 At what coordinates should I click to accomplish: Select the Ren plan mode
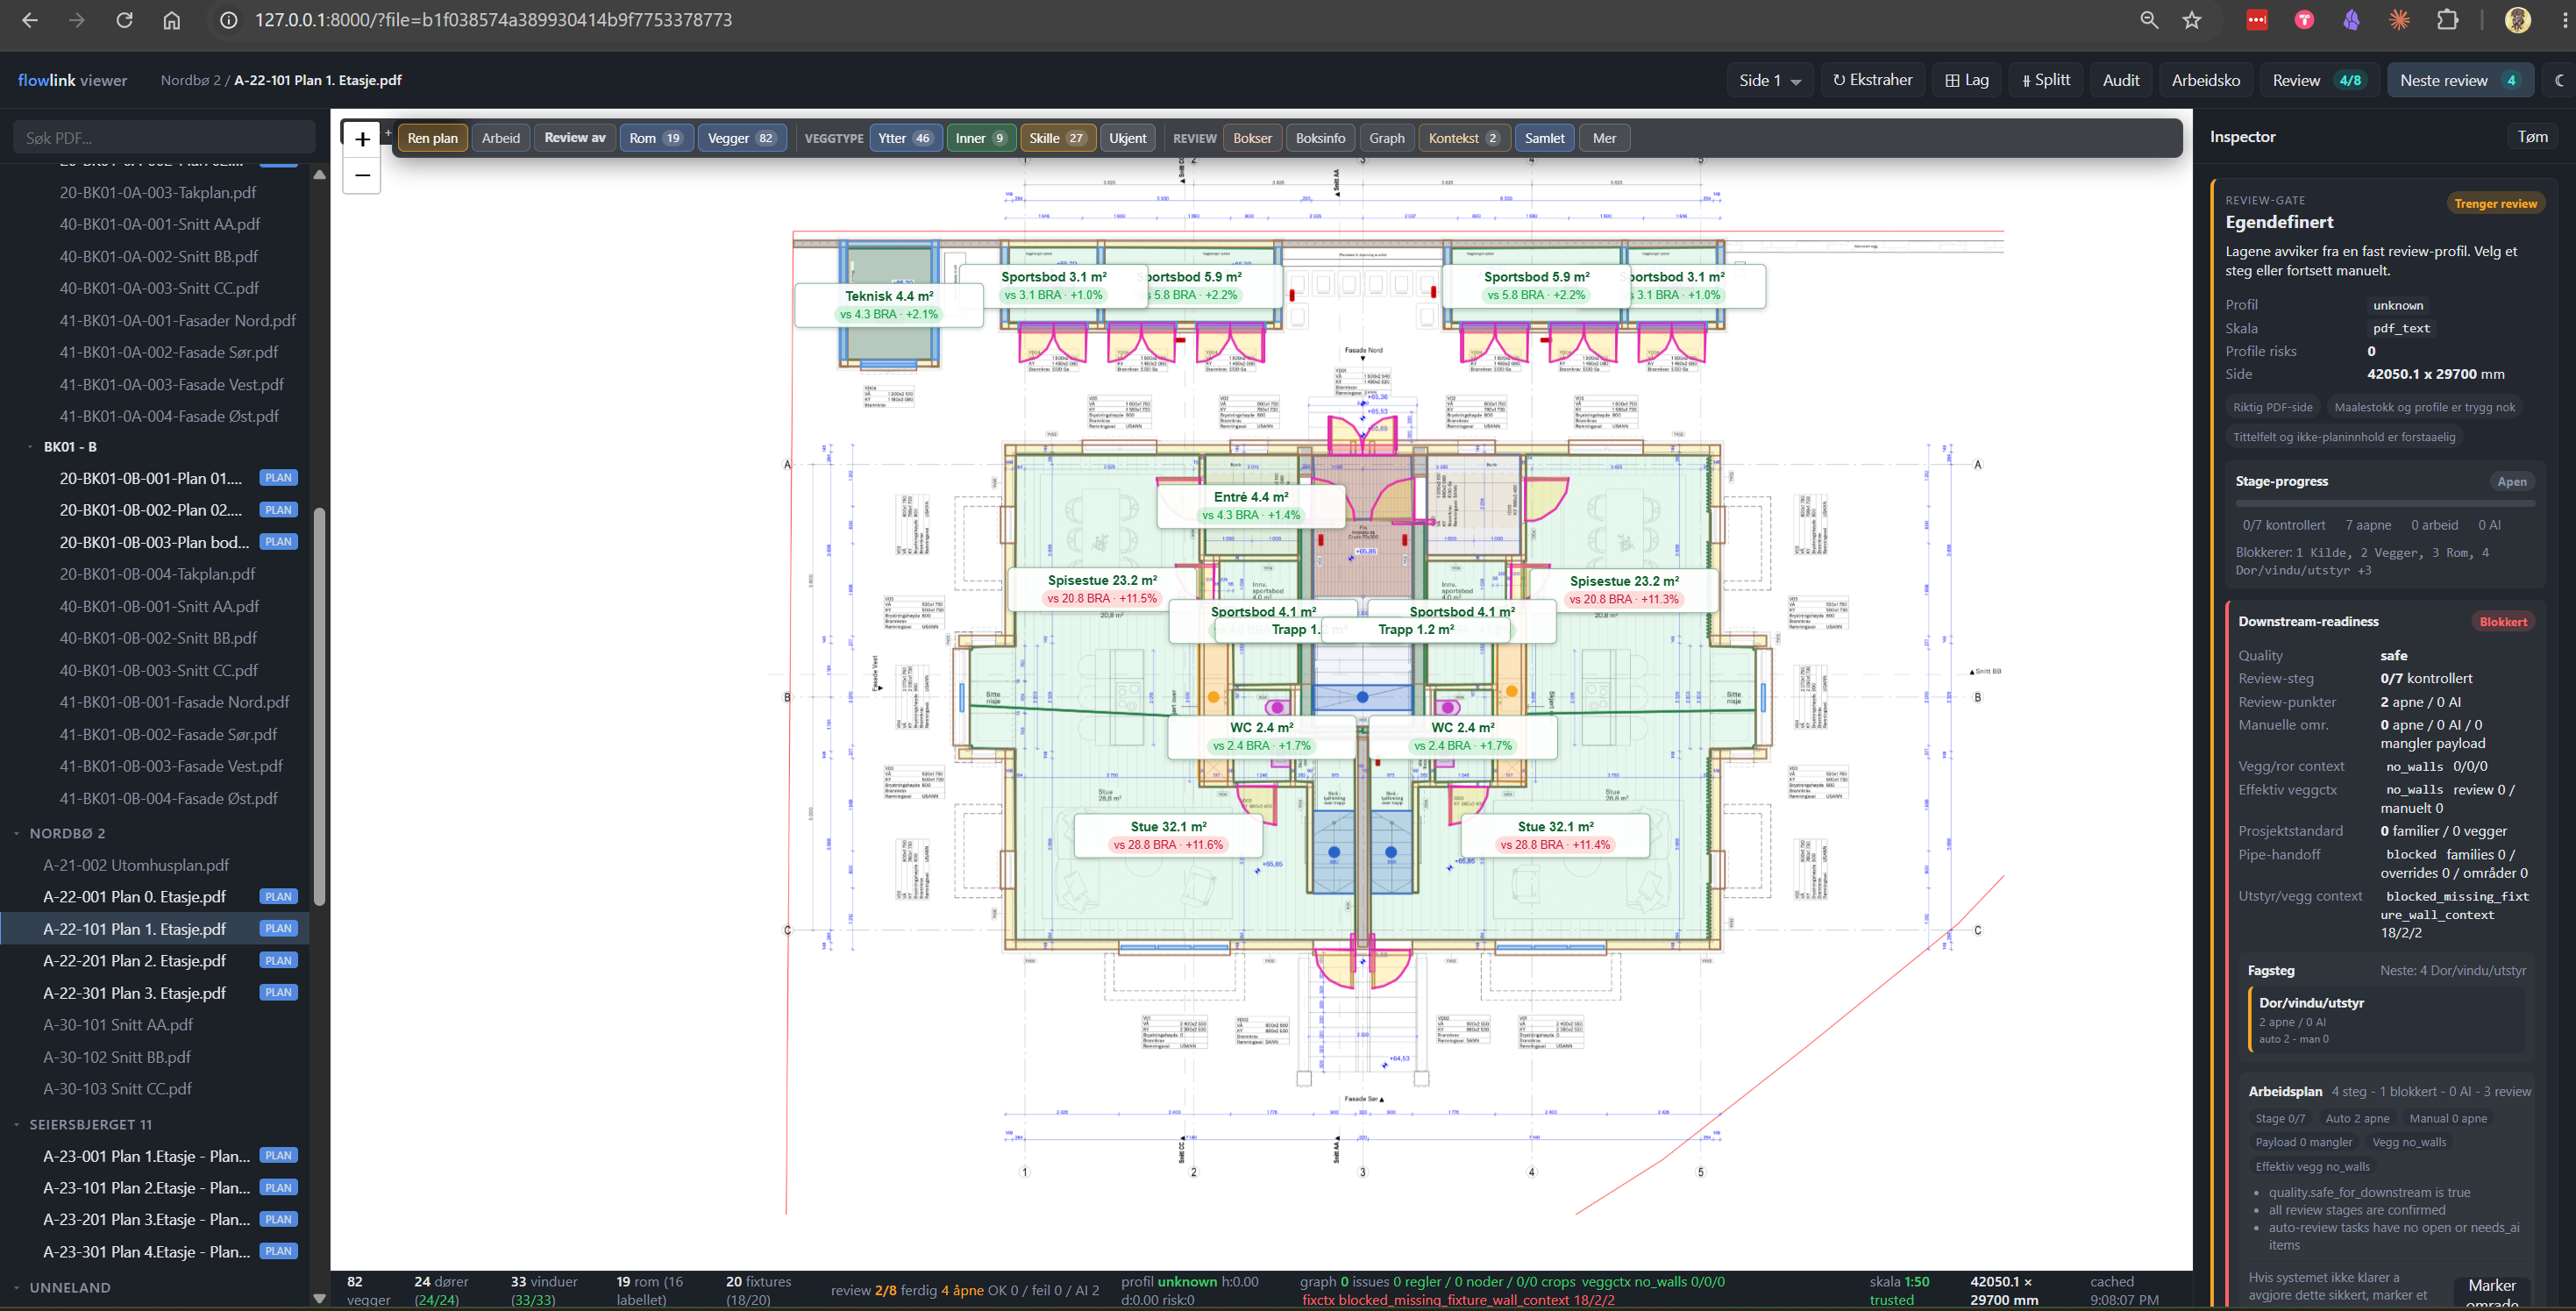click(432, 138)
